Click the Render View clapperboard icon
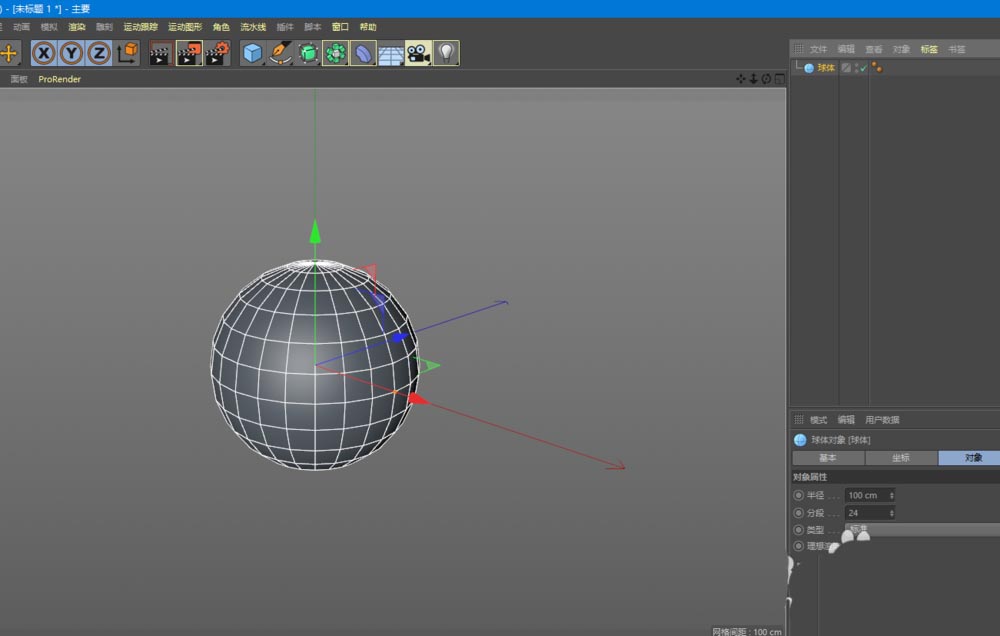This screenshot has width=1000, height=636. tap(160, 54)
